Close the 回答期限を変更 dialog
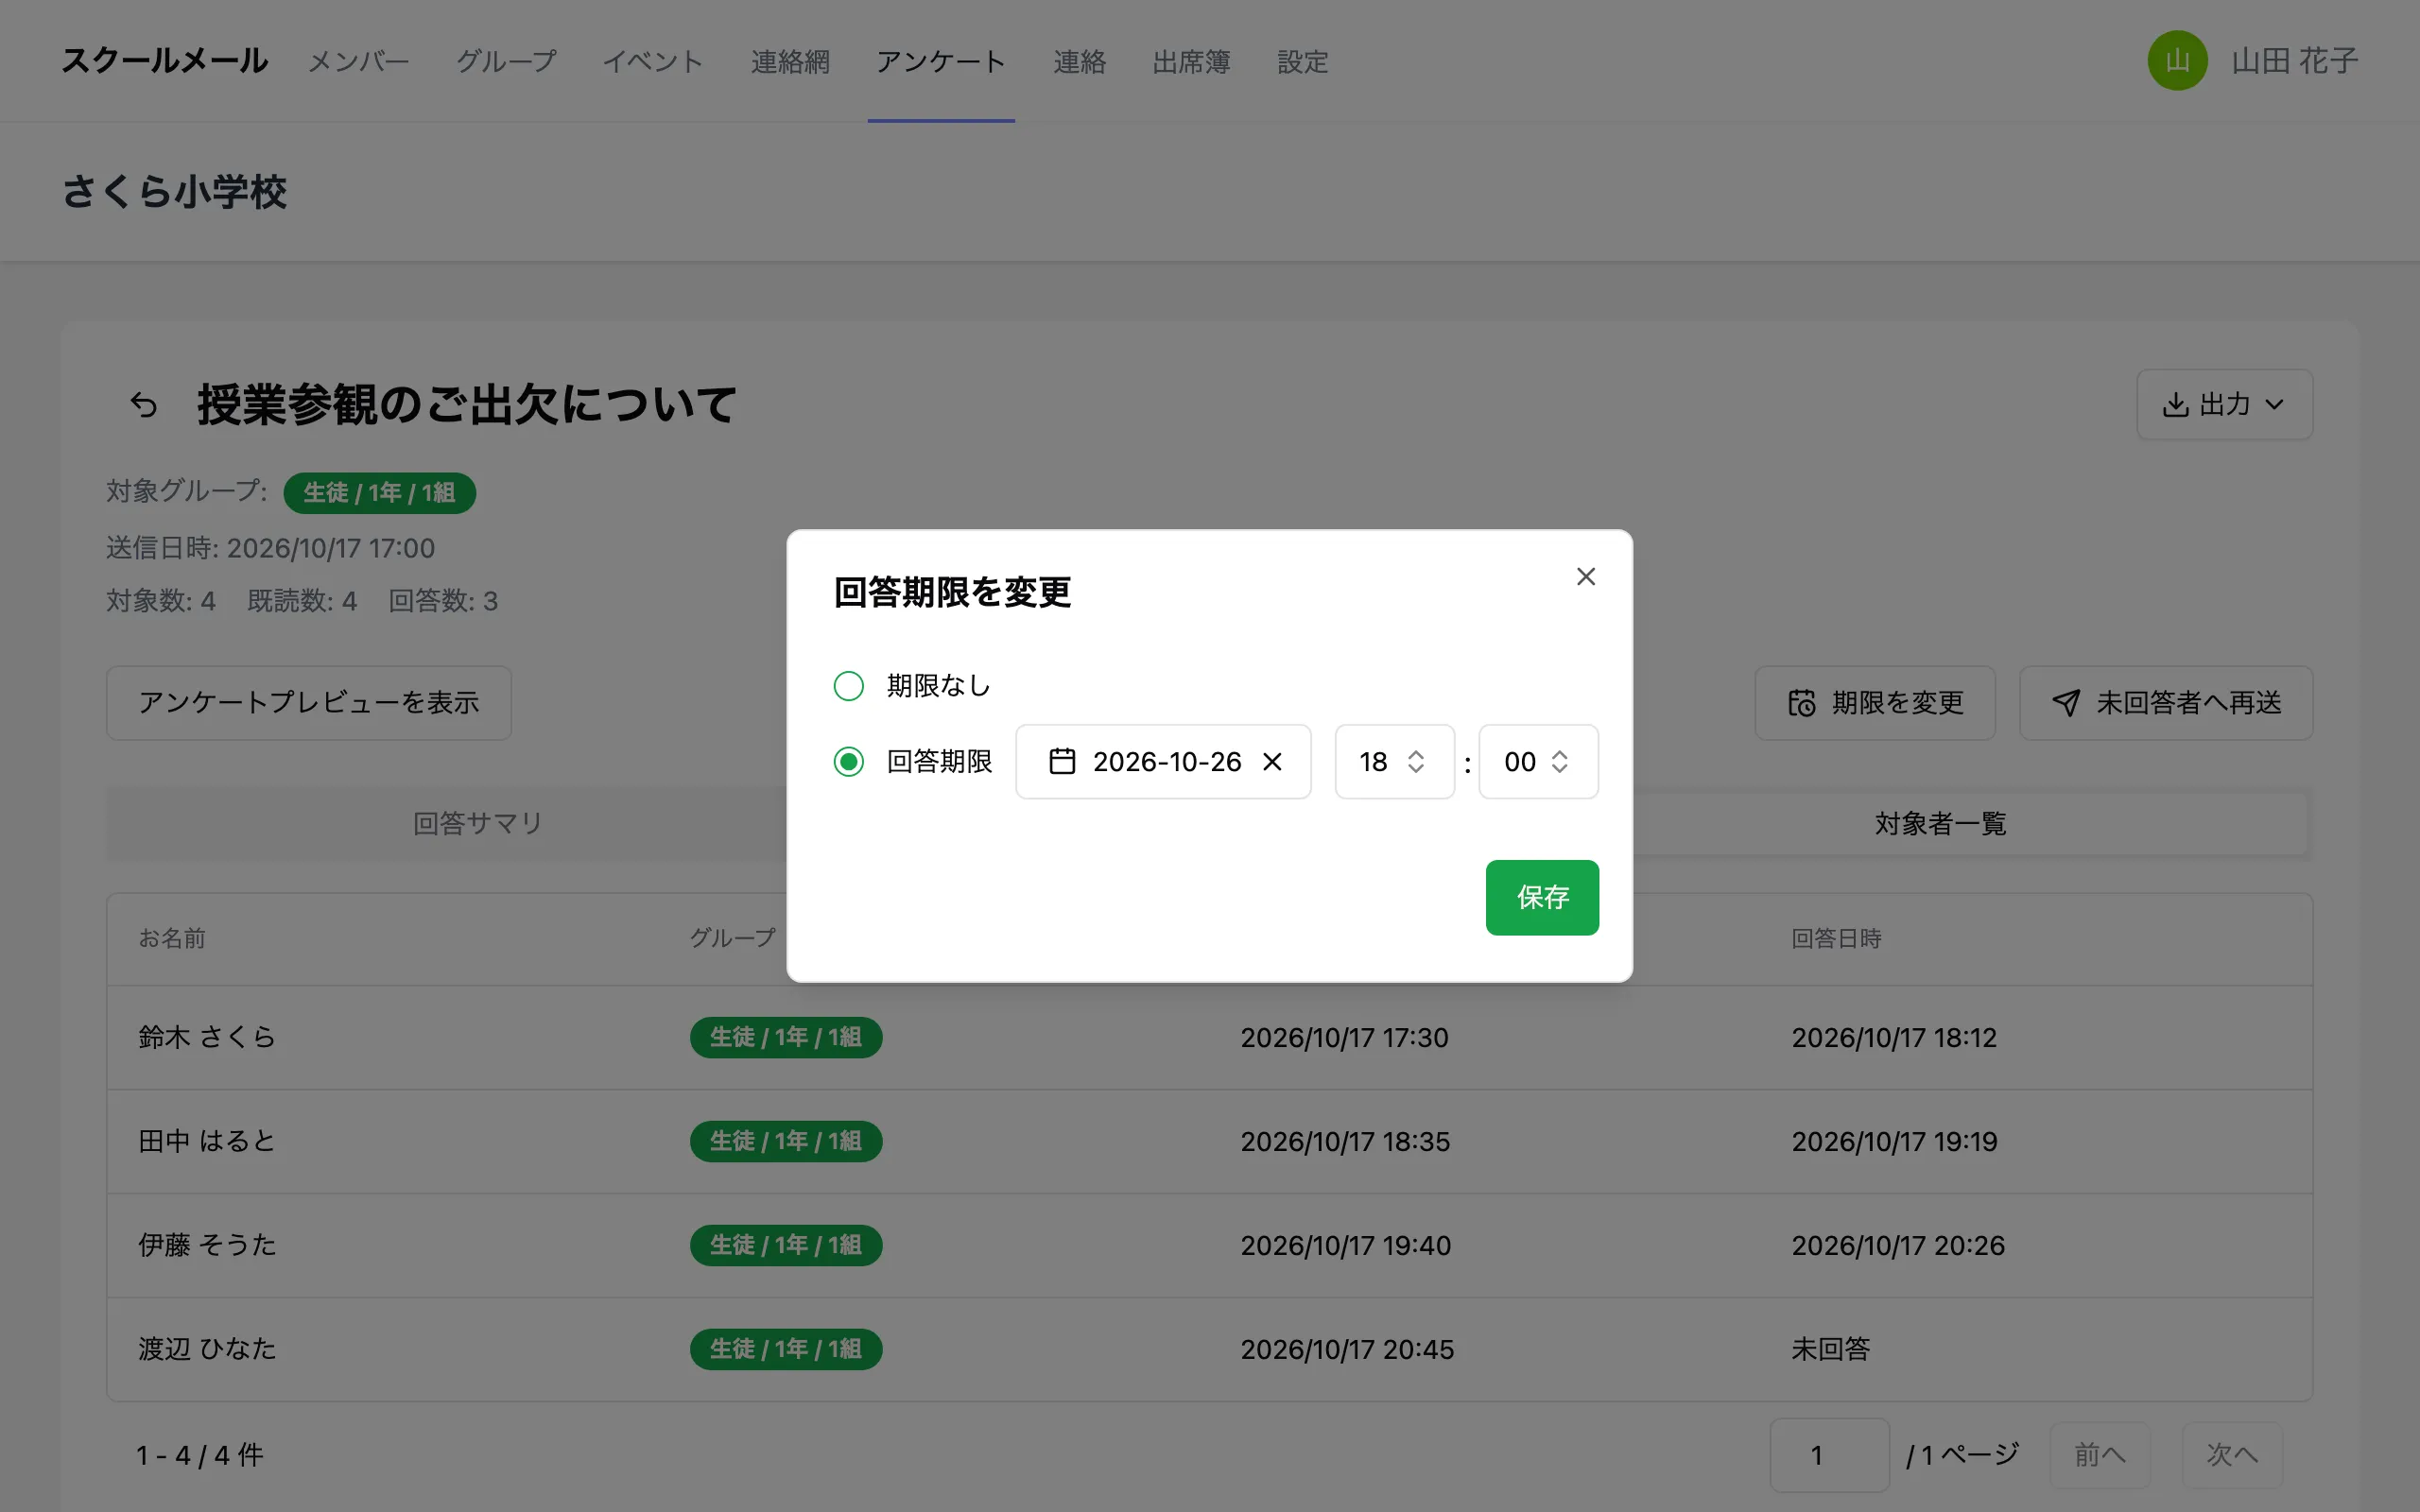 1585,576
